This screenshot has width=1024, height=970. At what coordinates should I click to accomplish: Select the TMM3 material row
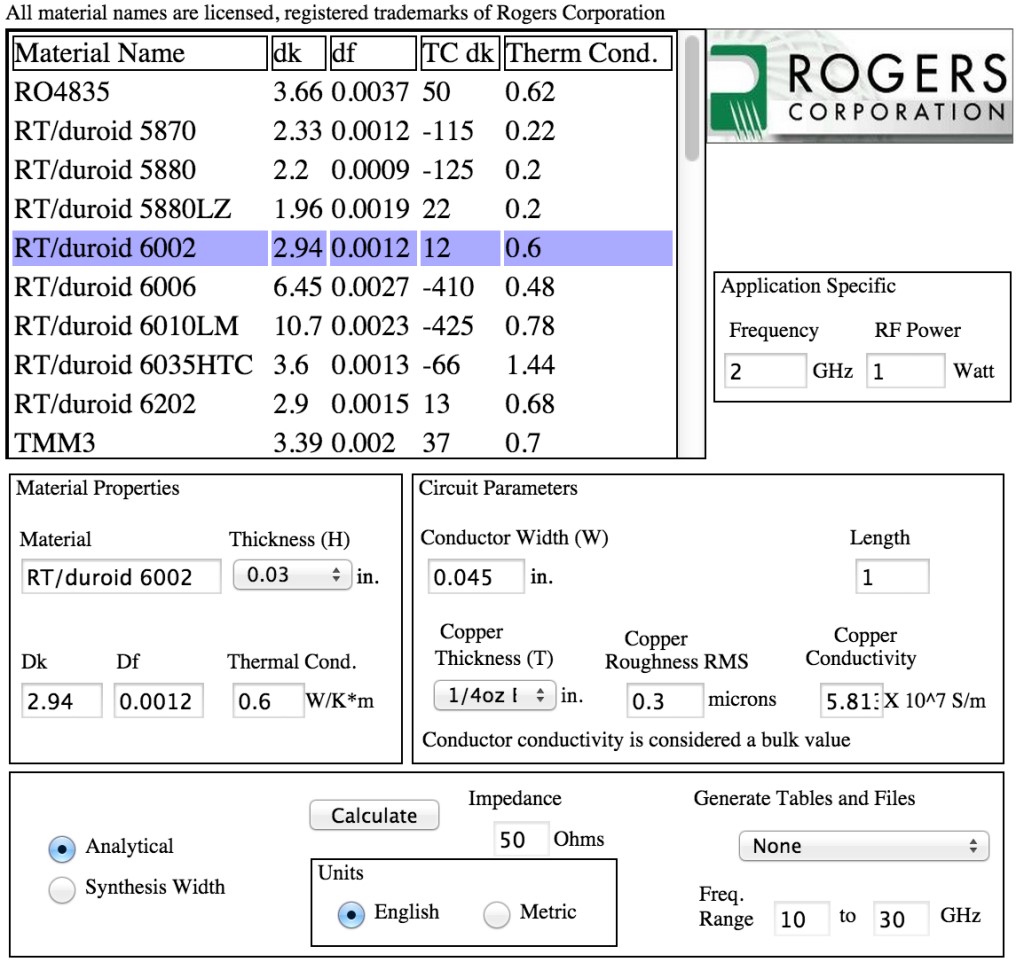point(343,443)
